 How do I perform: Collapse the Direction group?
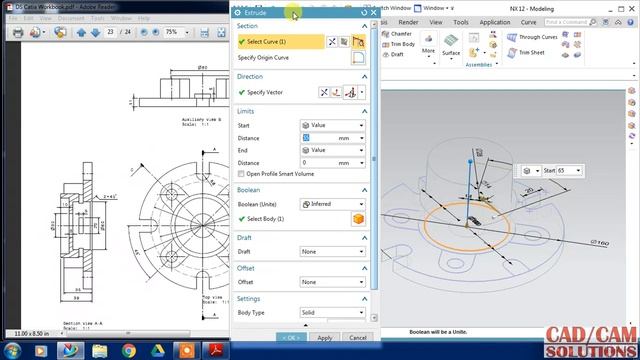364,77
